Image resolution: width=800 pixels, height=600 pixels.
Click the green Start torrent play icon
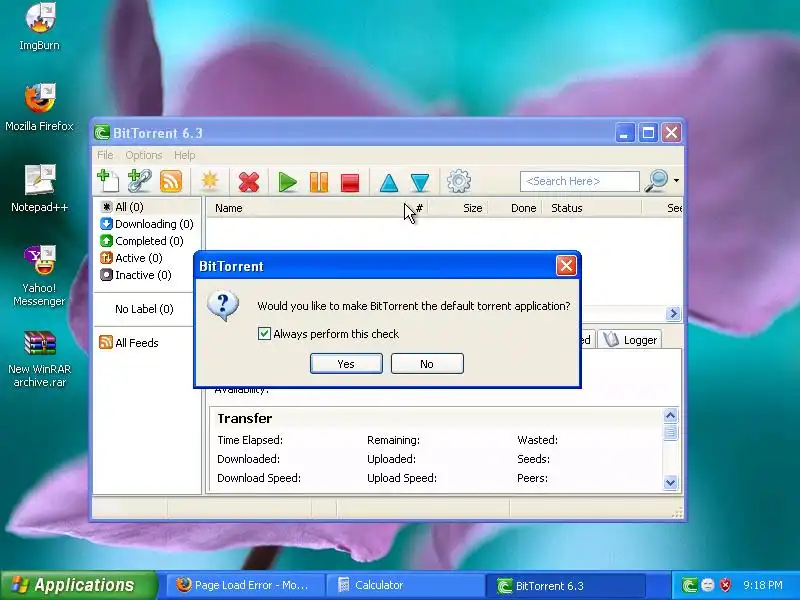pyautogui.click(x=287, y=182)
